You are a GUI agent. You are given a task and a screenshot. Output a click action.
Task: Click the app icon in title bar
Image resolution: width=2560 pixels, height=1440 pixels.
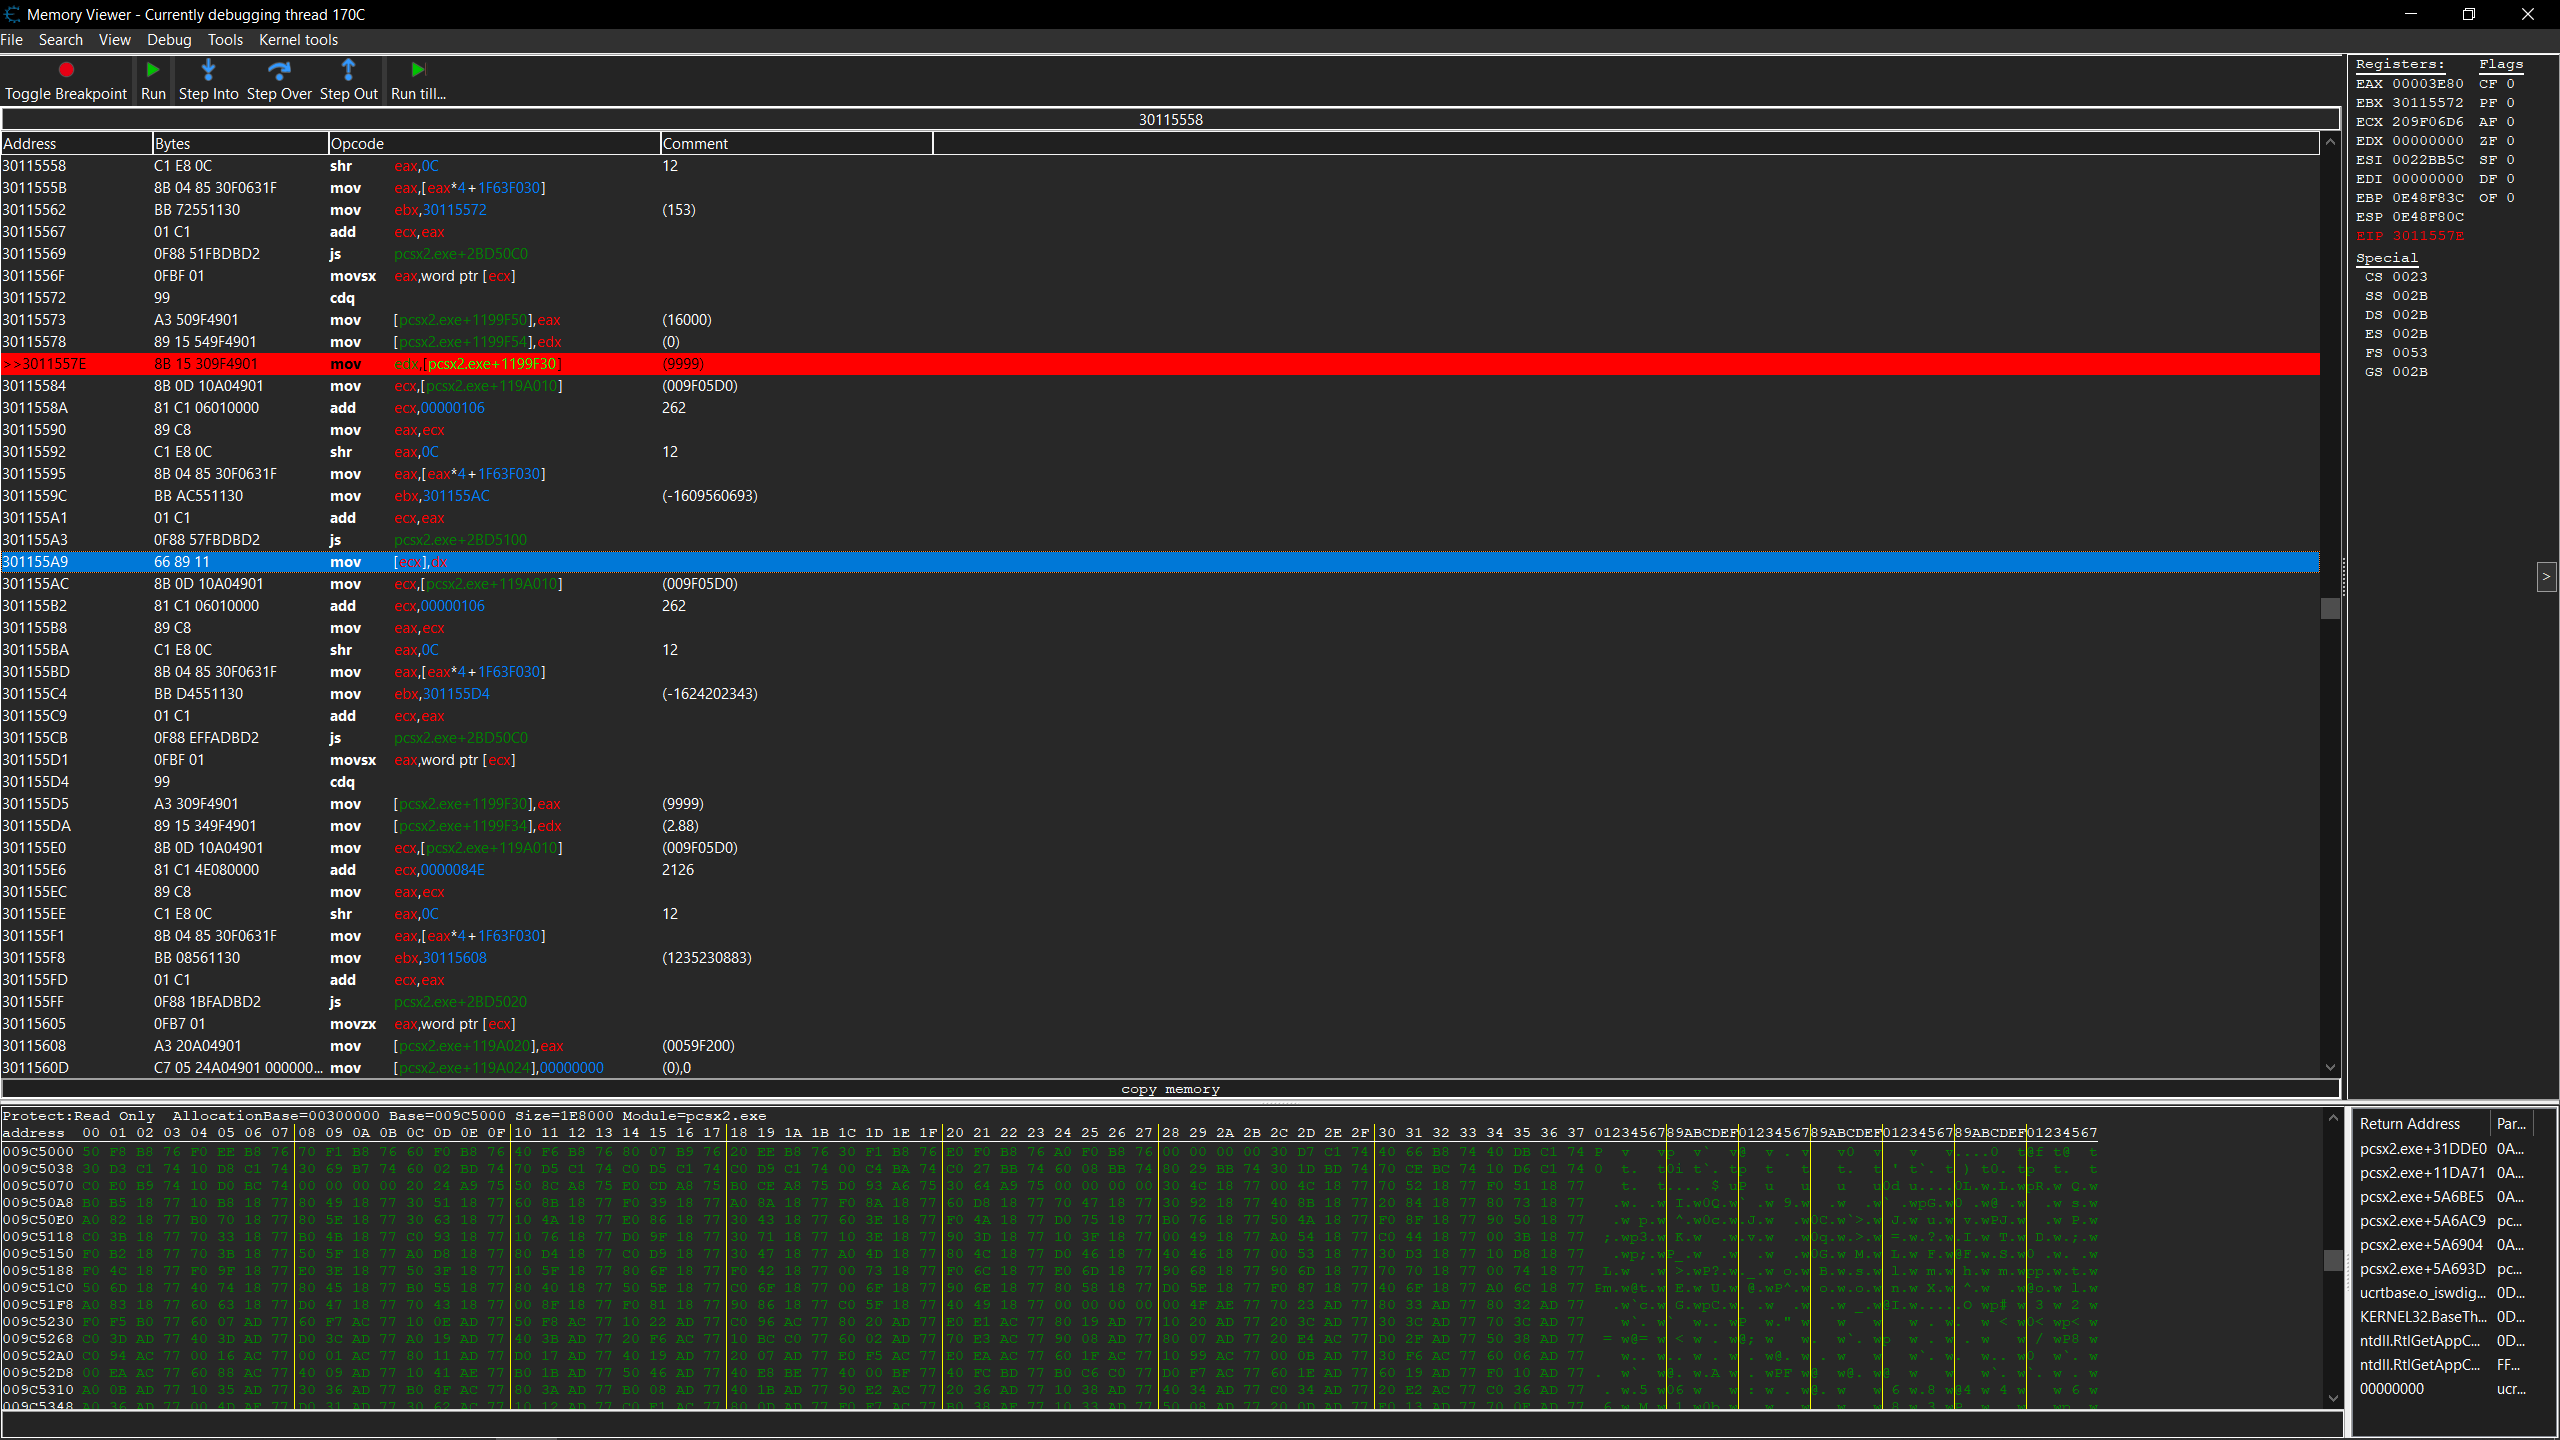(x=12, y=14)
